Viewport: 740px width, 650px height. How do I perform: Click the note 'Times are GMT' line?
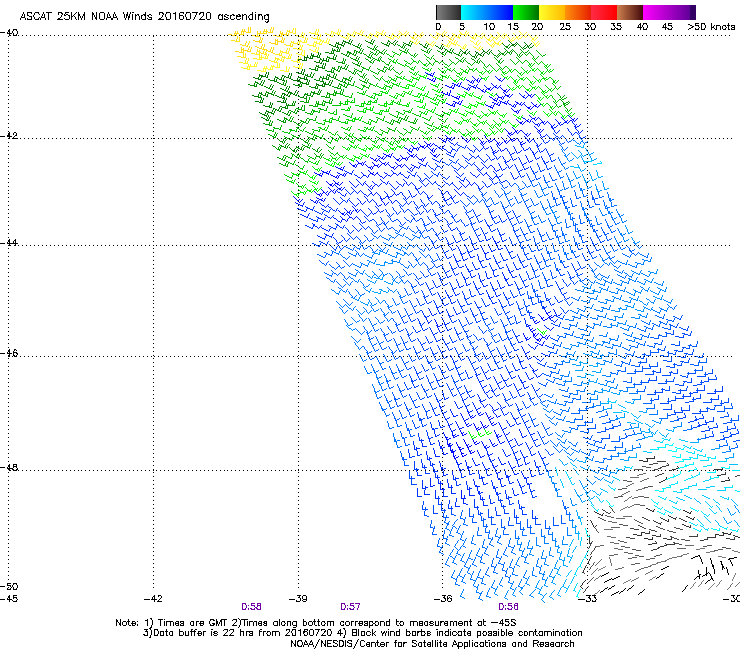316,623
